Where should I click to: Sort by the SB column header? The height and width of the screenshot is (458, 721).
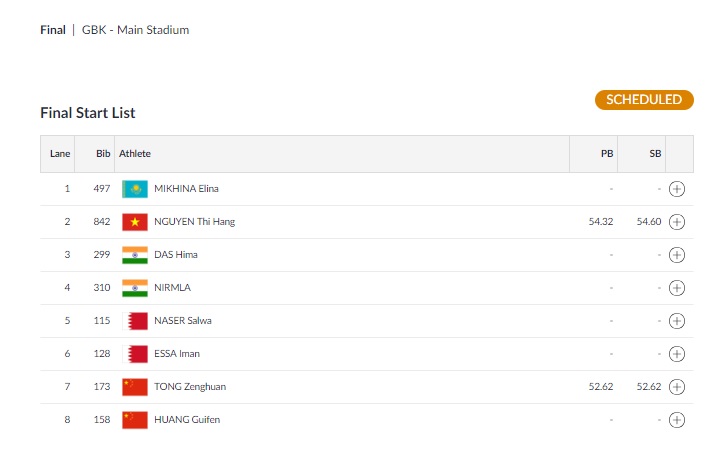click(x=655, y=154)
